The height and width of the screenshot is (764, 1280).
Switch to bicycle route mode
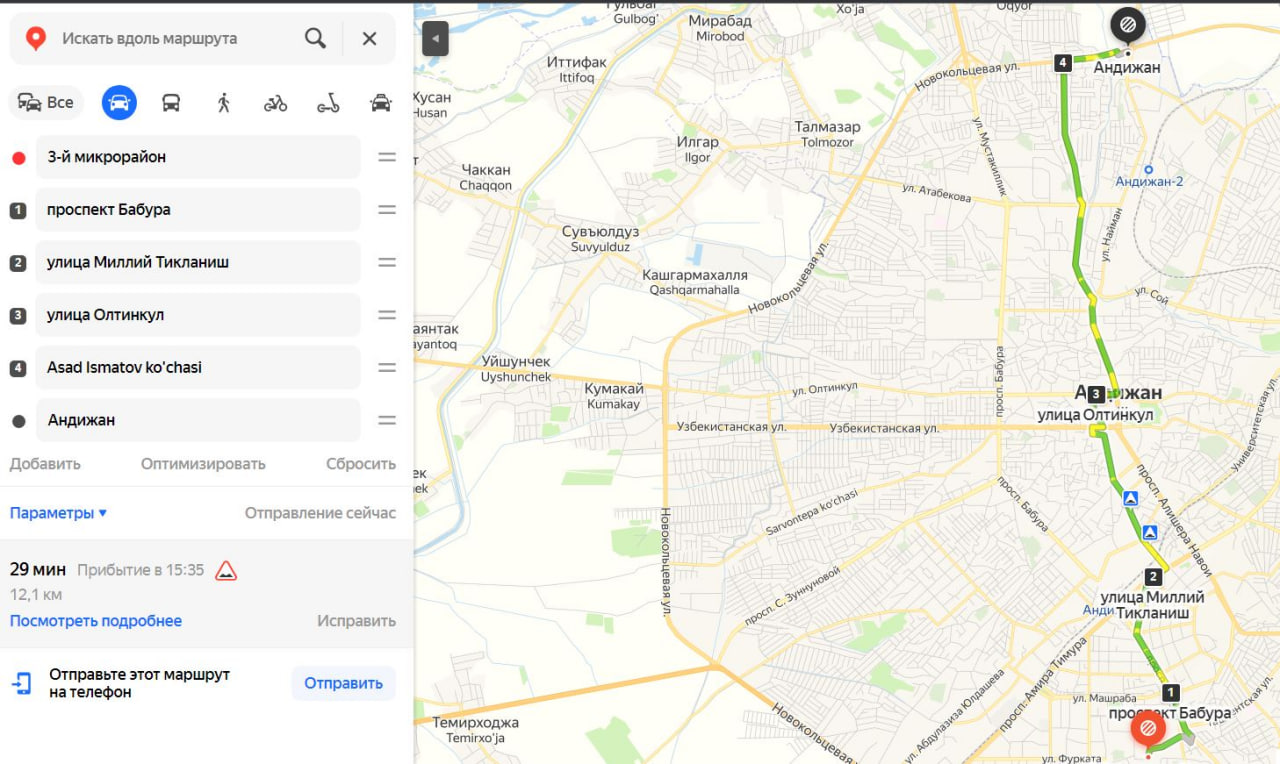(x=276, y=102)
